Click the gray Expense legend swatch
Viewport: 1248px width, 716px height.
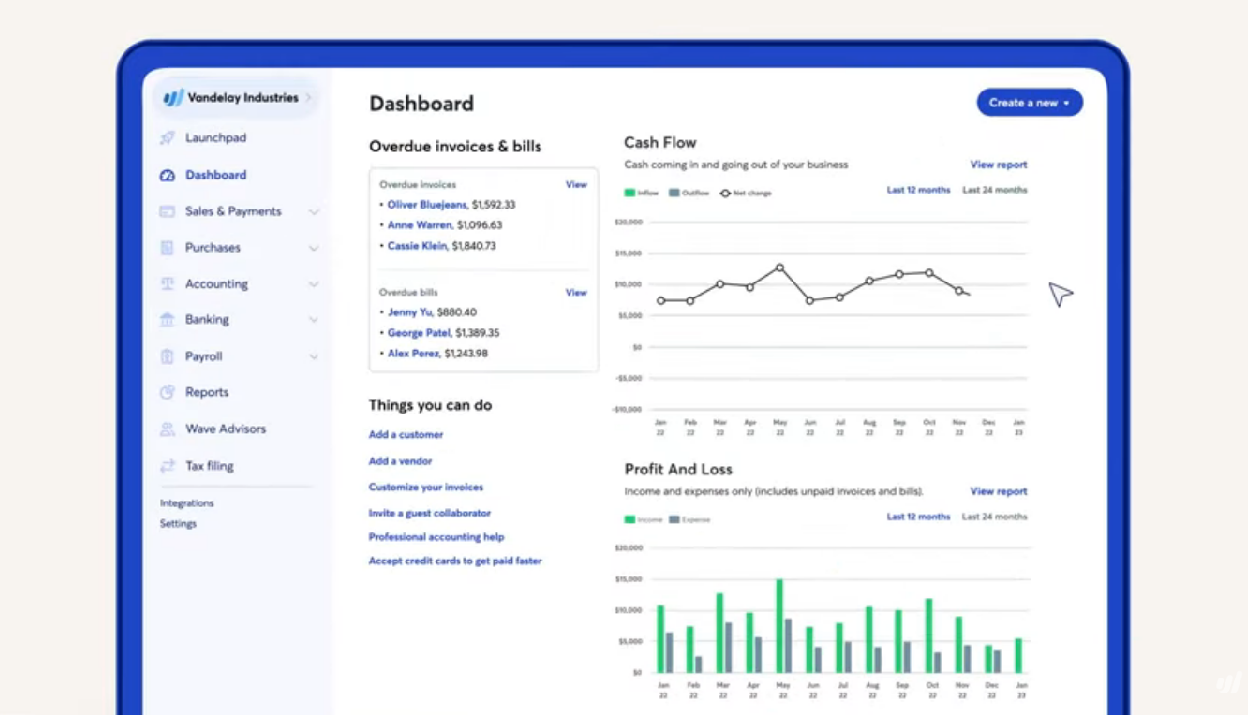tap(674, 520)
